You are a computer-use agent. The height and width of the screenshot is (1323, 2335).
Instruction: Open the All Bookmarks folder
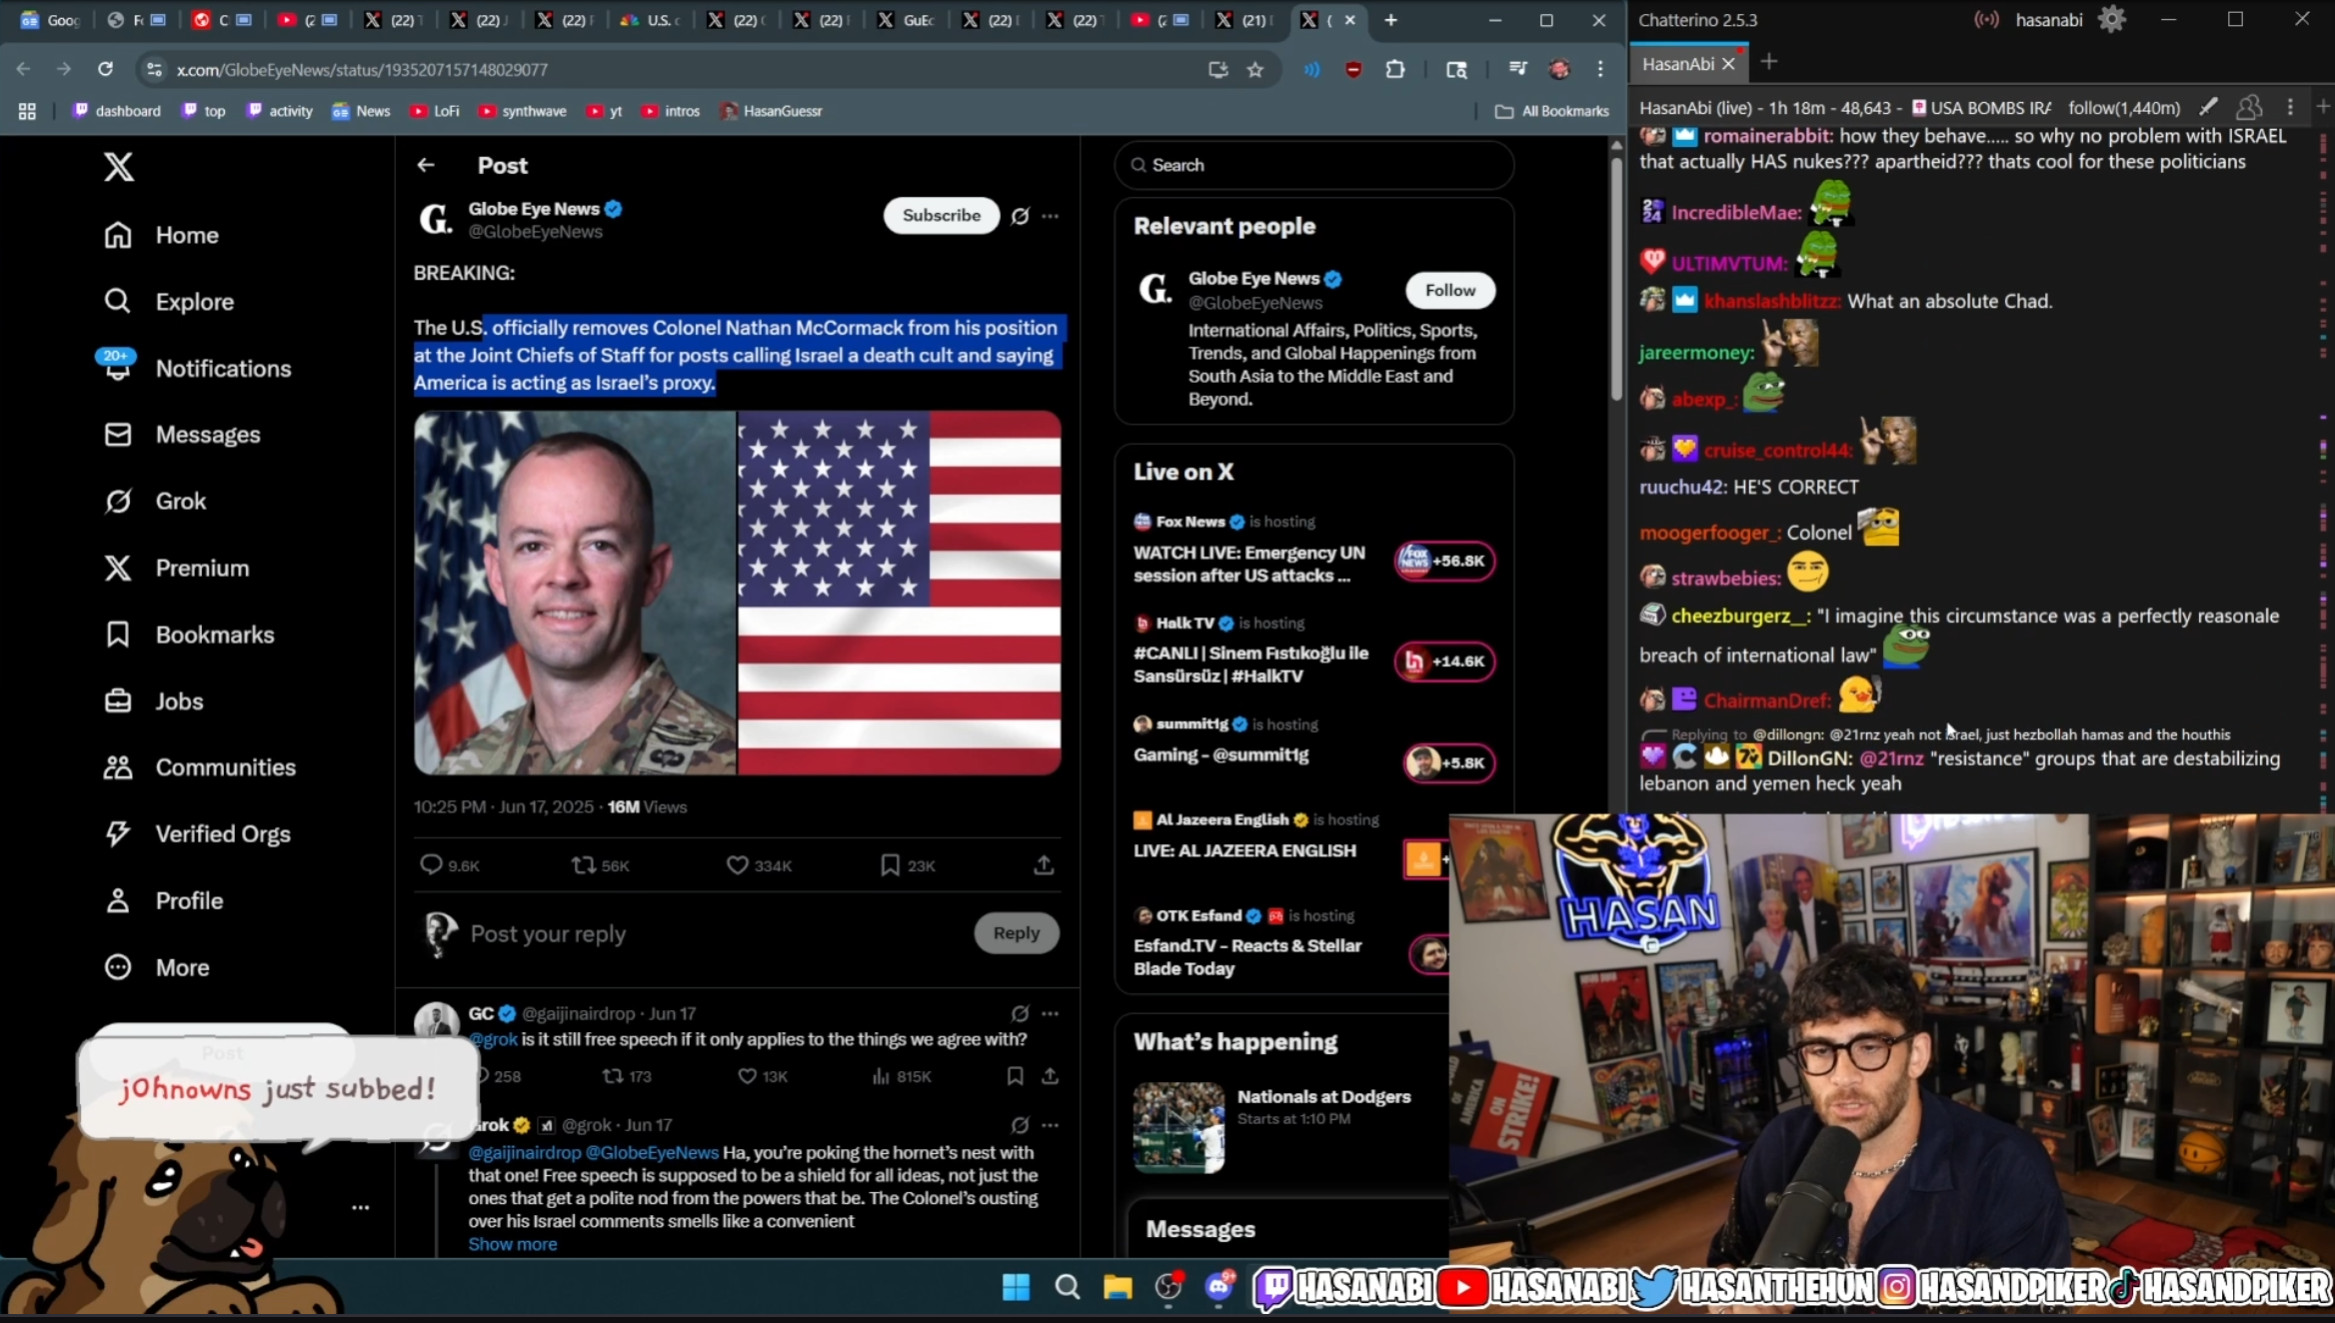(x=1552, y=111)
